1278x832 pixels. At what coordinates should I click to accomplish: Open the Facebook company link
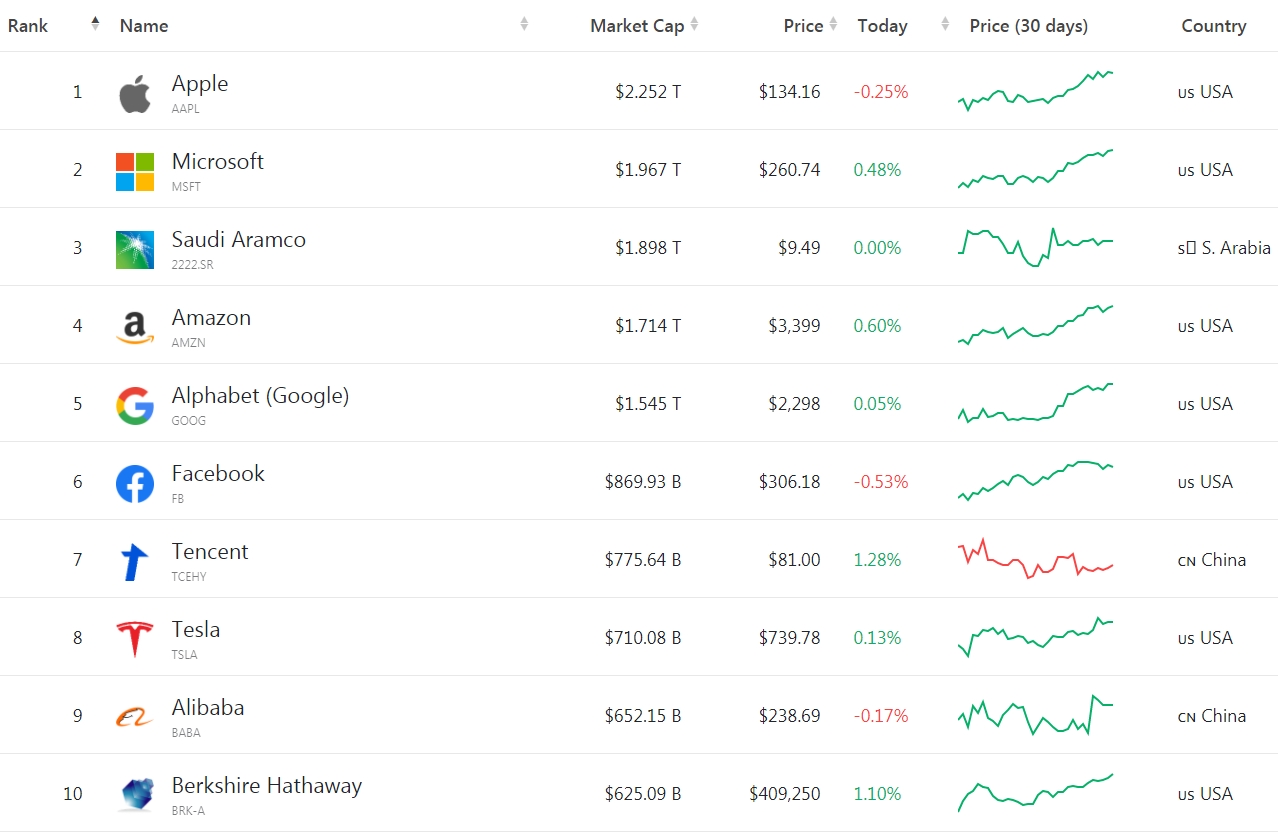(218, 473)
